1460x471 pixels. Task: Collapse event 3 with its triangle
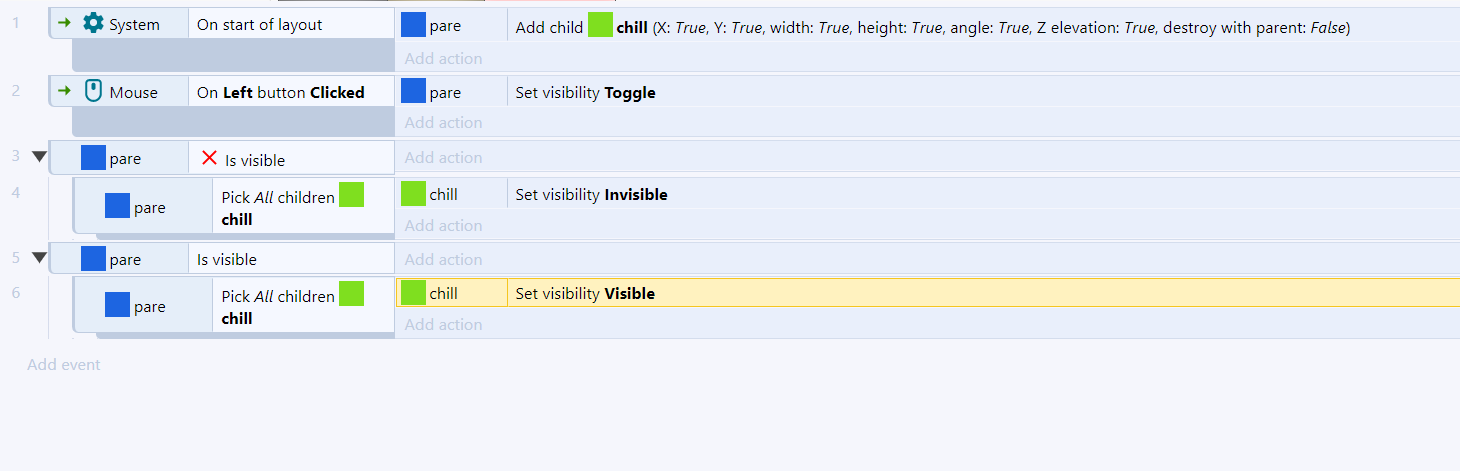[x=39, y=157]
